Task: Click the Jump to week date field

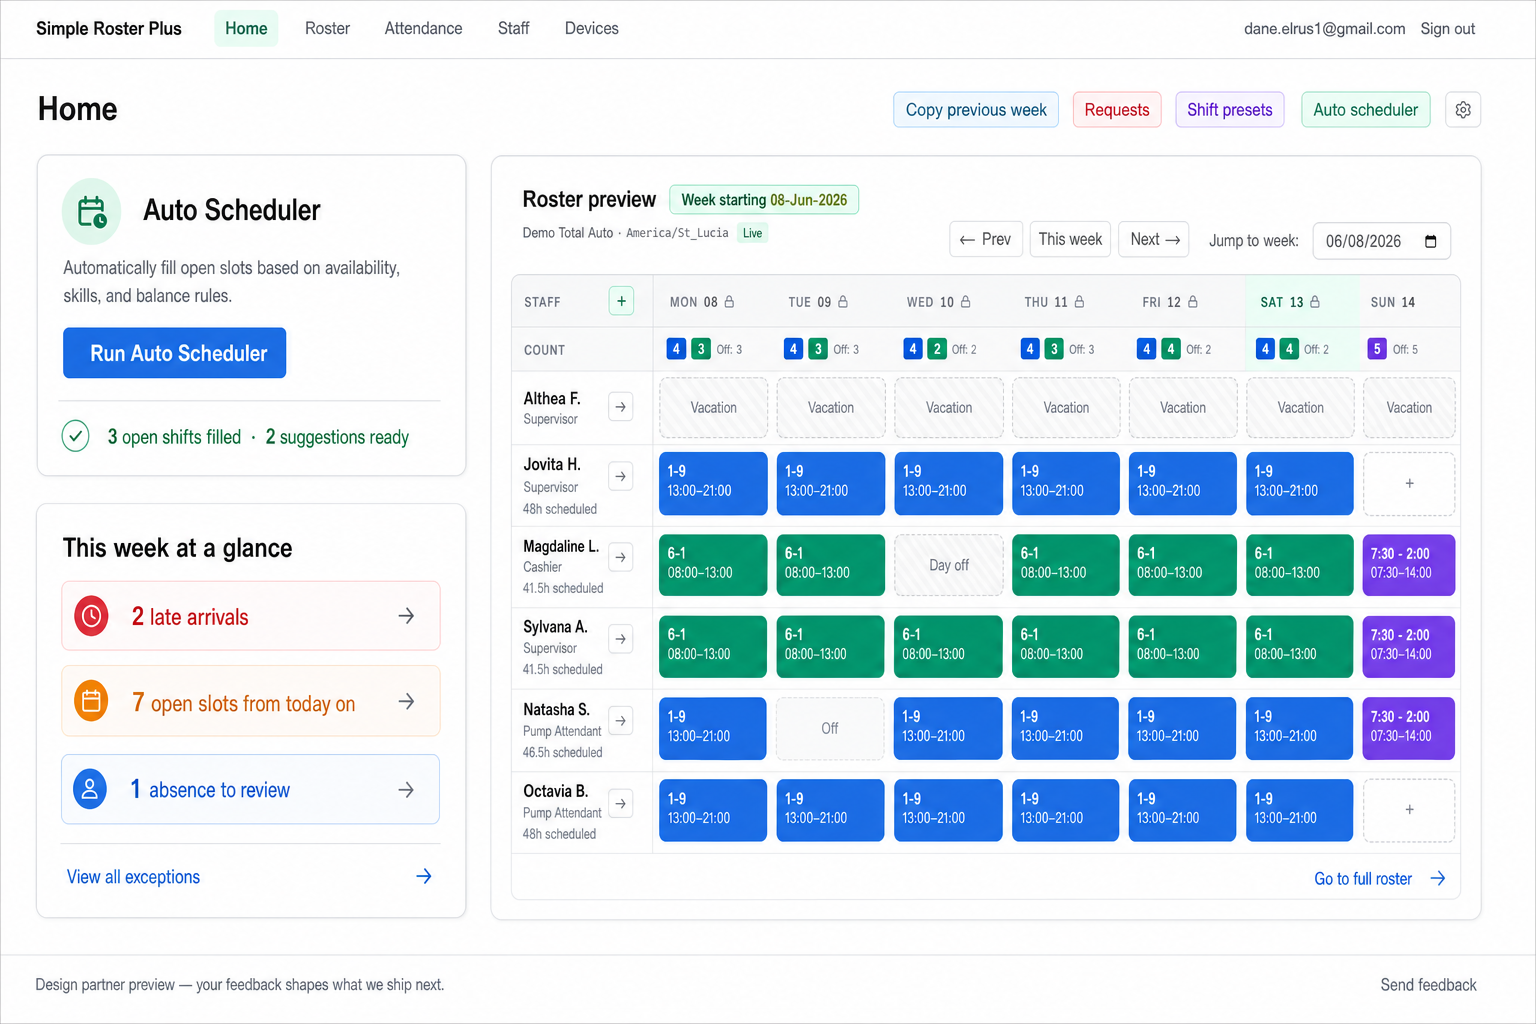Action: tap(1381, 241)
